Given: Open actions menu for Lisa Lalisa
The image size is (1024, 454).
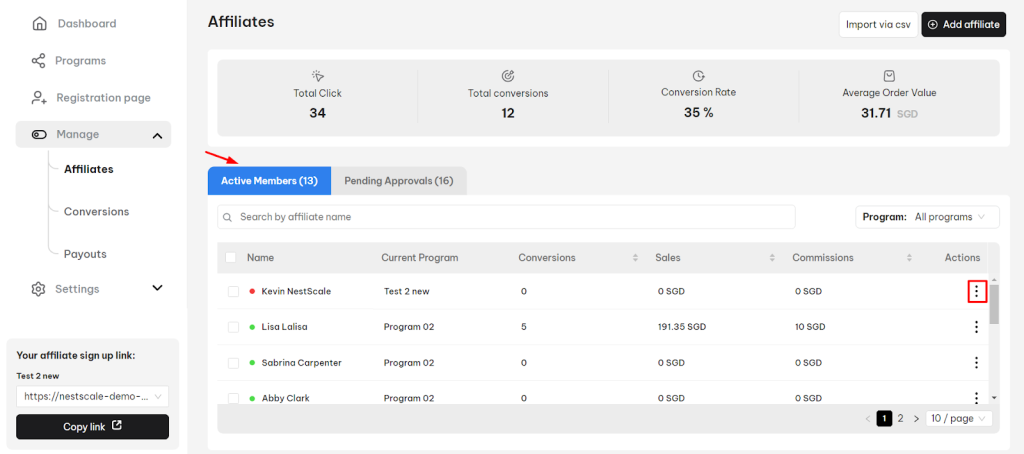Looking at the screenshot, I should point(976,327).
